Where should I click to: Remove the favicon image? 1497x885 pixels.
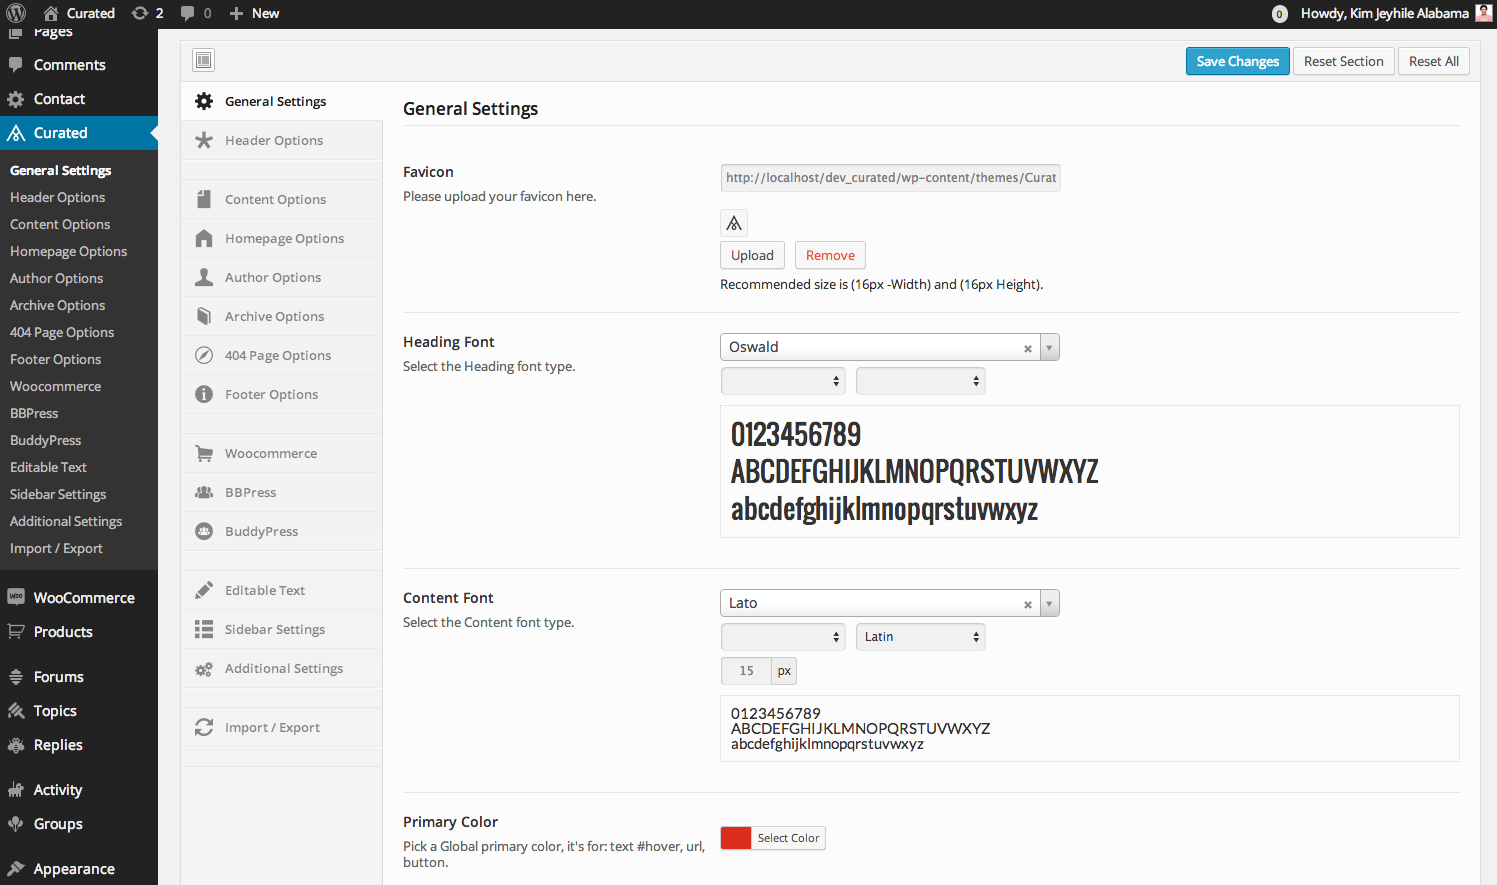pos(830,255)
